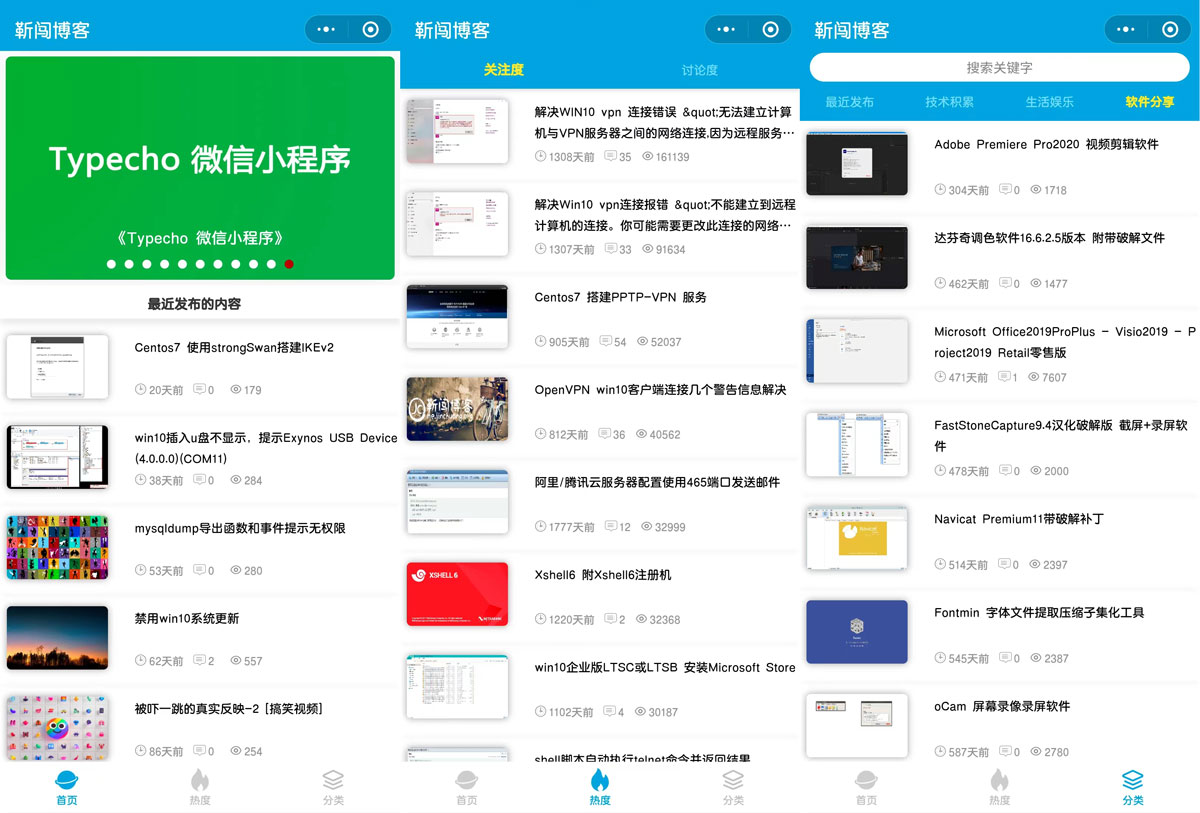This screenshot has height=813, width=1200.
Task: Tap the 分类 layers icon on the 关注度 screen
Action: [x=733, y=780]
